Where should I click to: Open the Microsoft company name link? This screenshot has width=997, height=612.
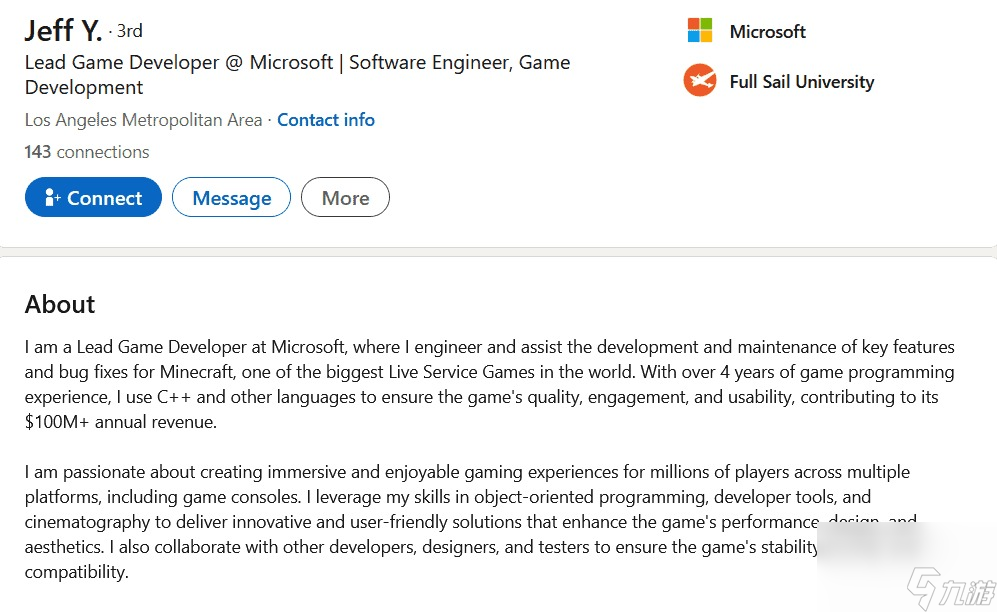click(767, 31)
